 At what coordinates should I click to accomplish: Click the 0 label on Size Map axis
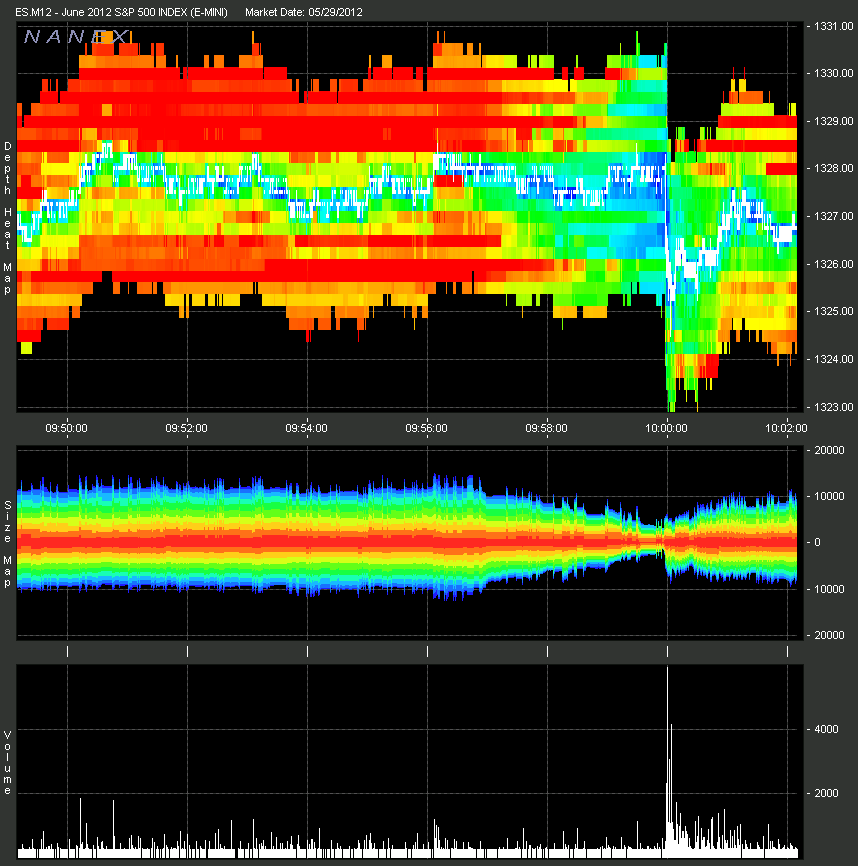pos(818,542)
